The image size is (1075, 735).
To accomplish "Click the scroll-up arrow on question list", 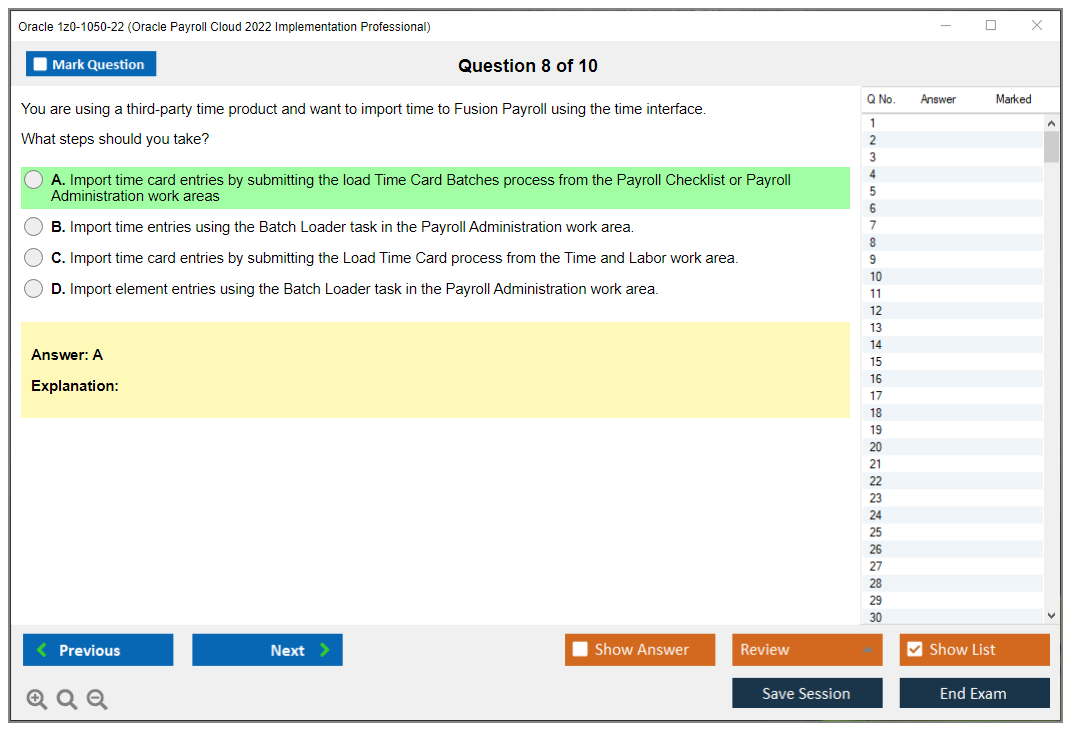I will pos(1051,122).
